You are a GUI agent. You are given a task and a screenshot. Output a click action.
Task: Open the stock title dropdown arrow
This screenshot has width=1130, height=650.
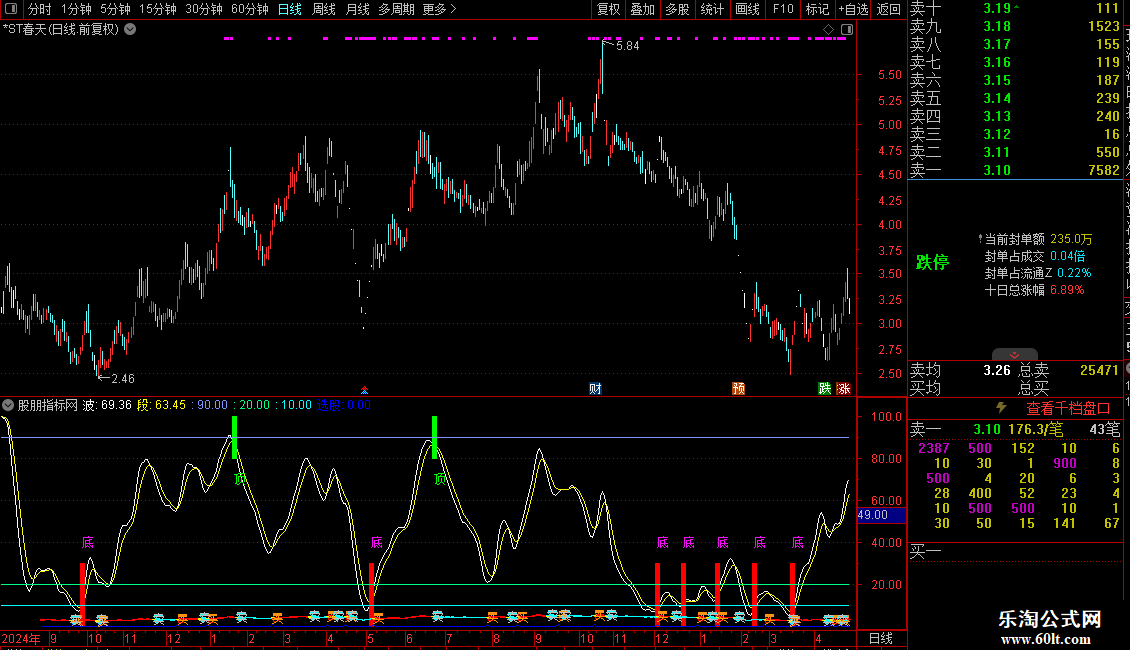click(130, 30)
